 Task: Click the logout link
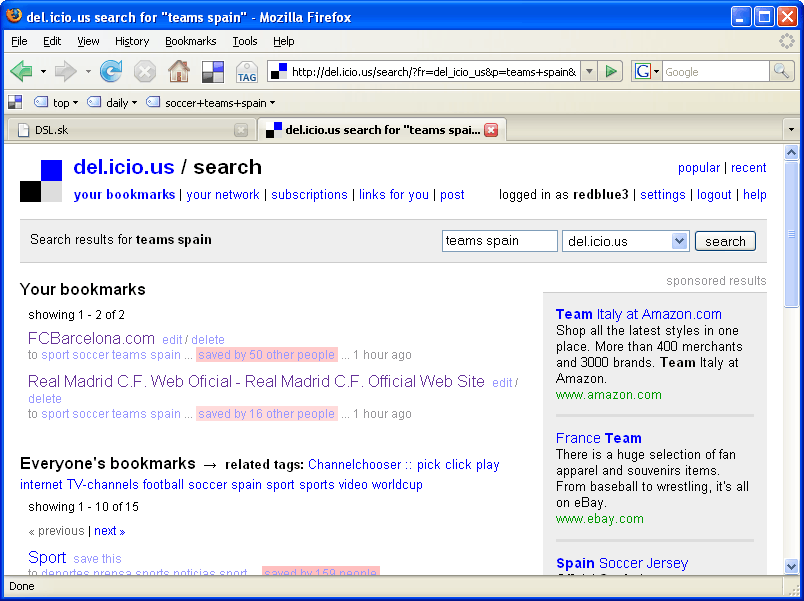[714, 194]
